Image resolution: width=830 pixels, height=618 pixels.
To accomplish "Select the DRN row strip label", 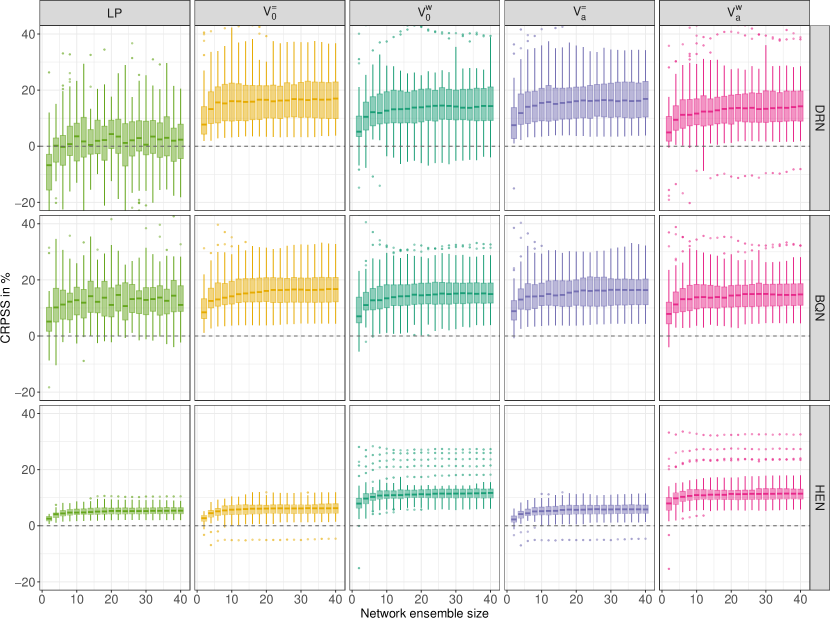I will point(819,118).
